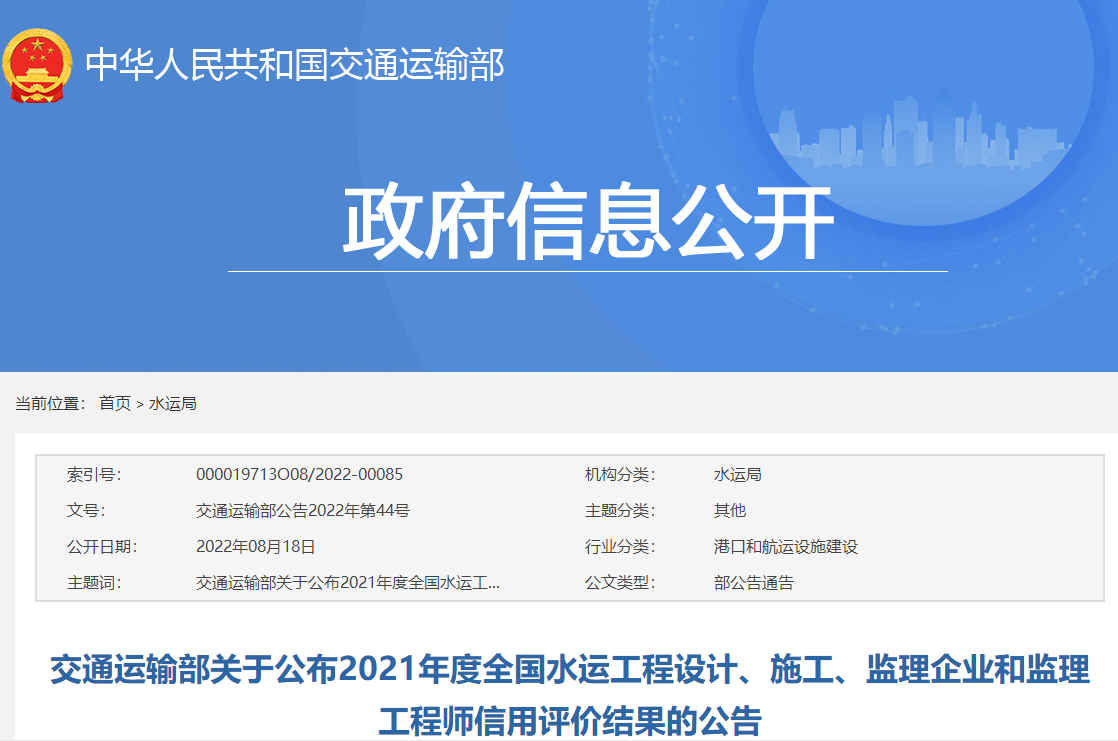Click the 中华人民共和国交通运输部 site title
The width and height of the screenshot is (1118, 741).
pos(295,66)
